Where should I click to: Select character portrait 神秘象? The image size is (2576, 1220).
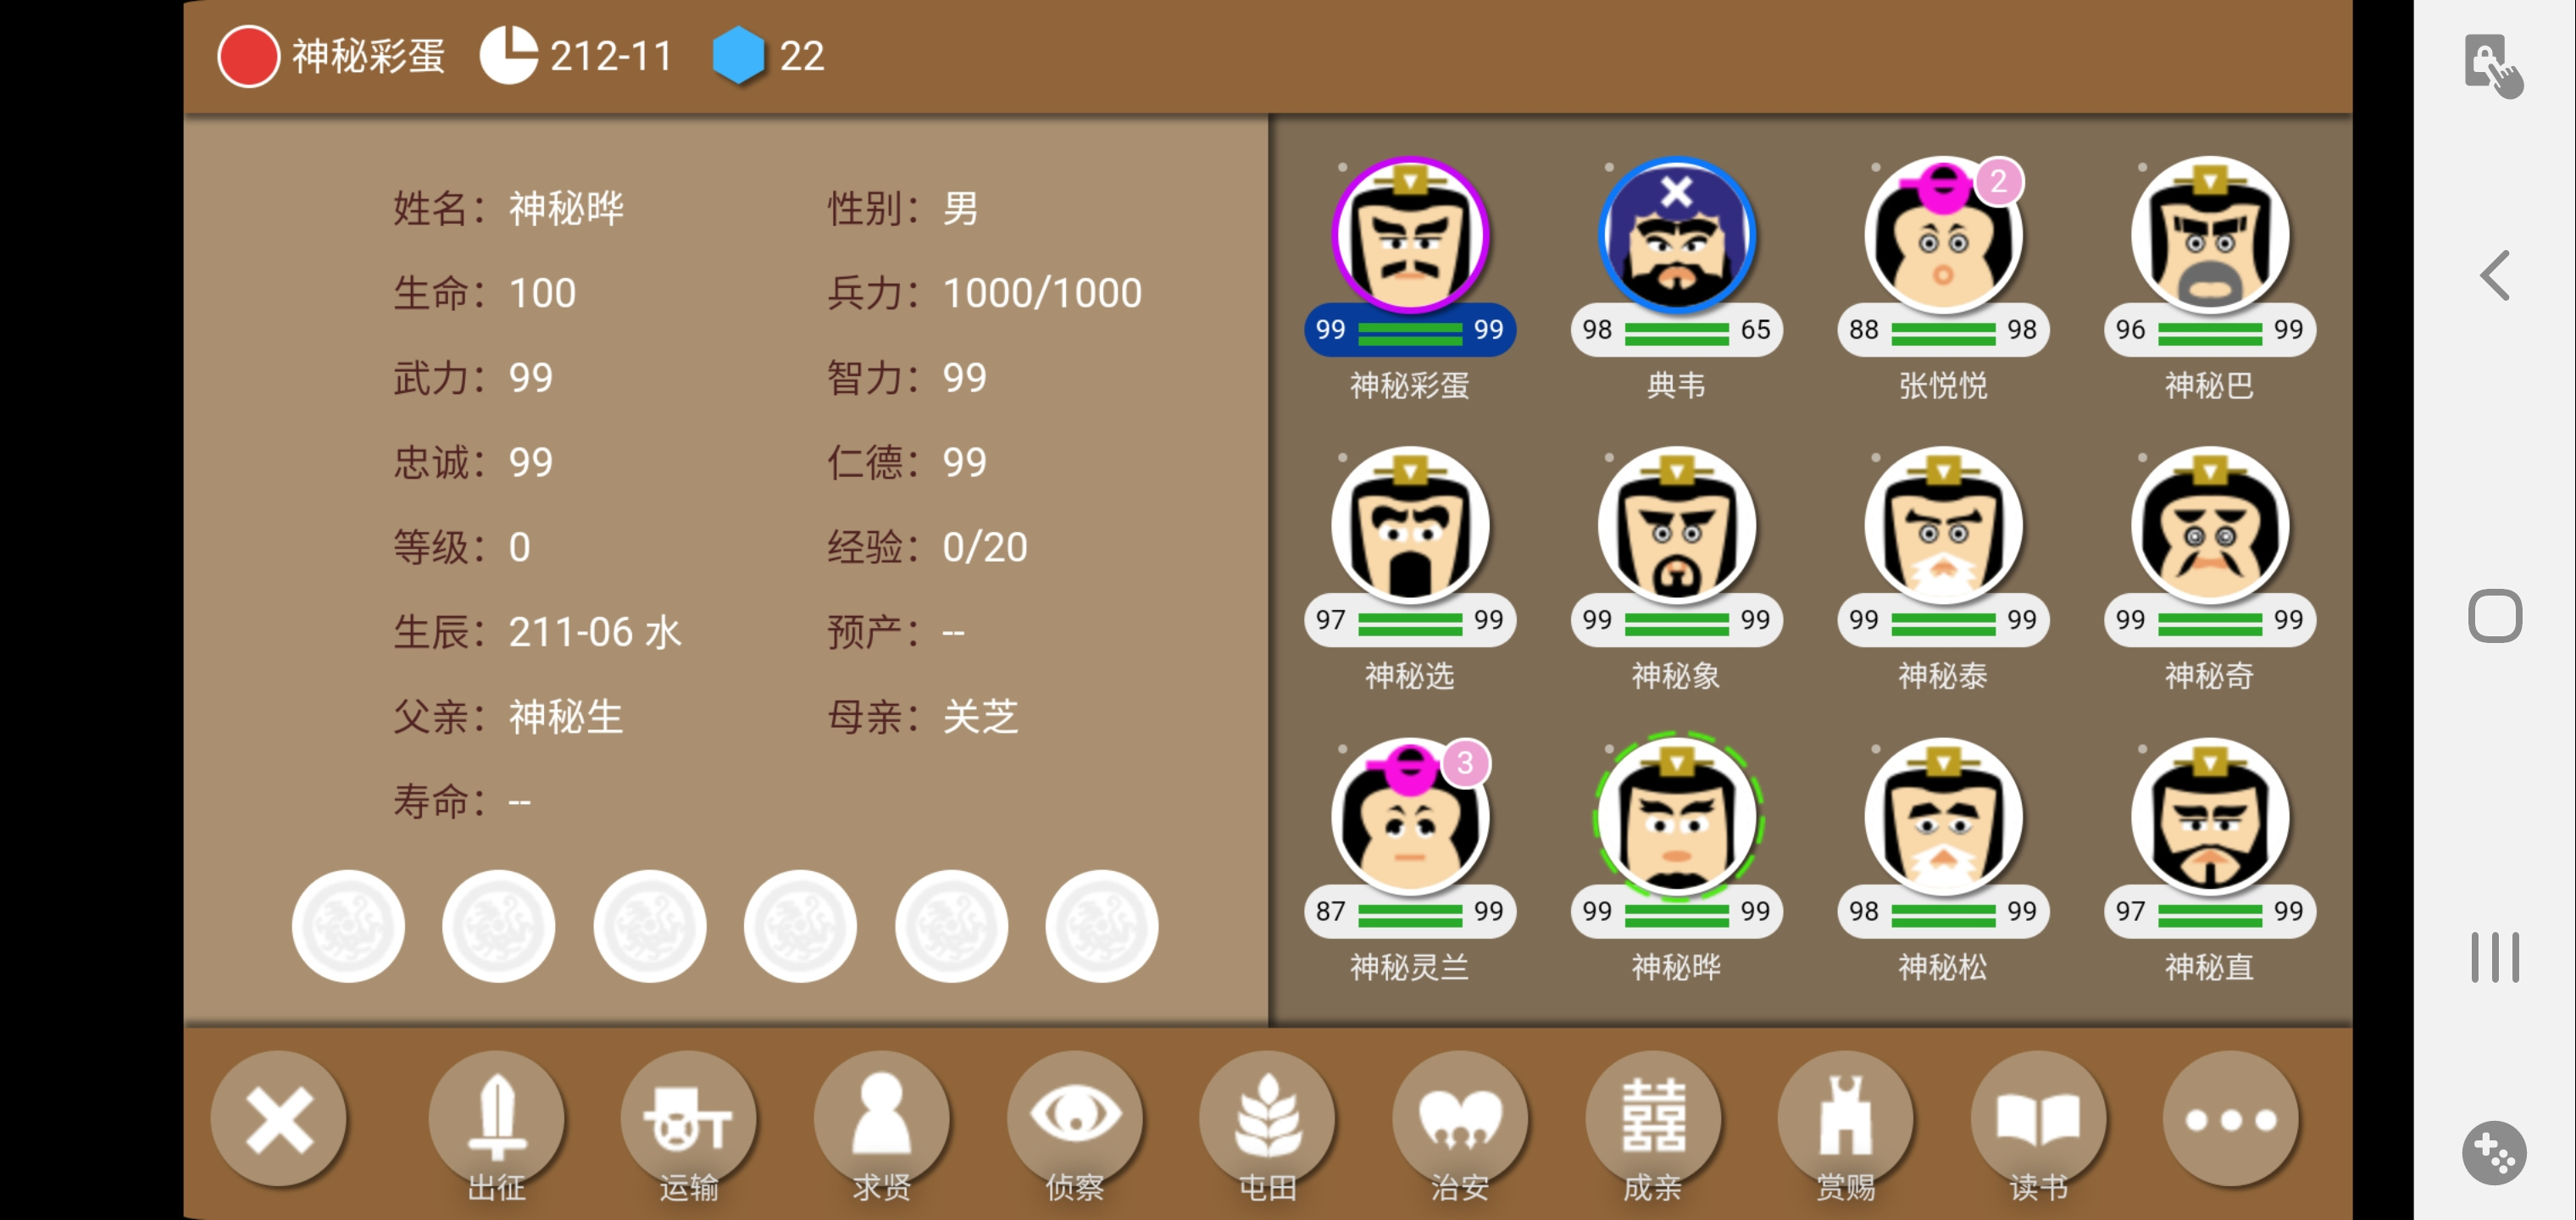pos(1677,525)
